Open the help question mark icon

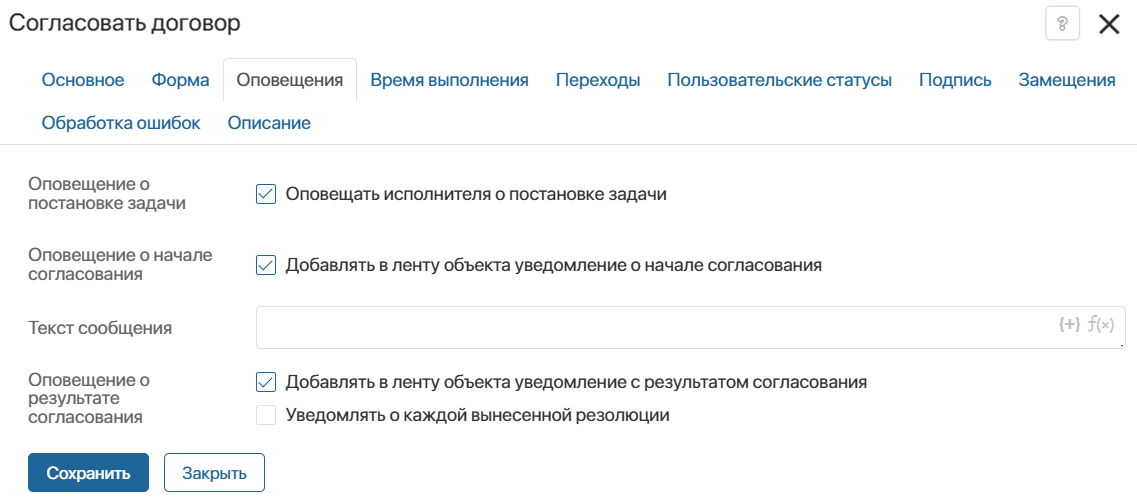[1062, 24]
